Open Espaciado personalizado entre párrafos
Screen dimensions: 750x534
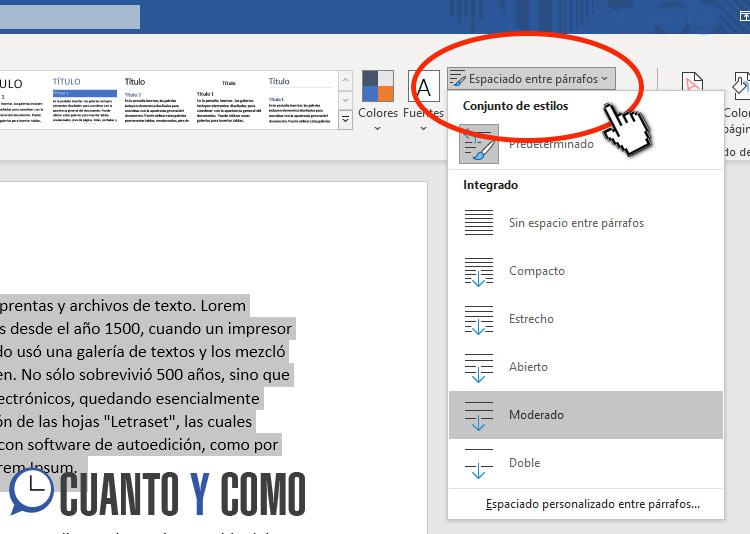592,505
